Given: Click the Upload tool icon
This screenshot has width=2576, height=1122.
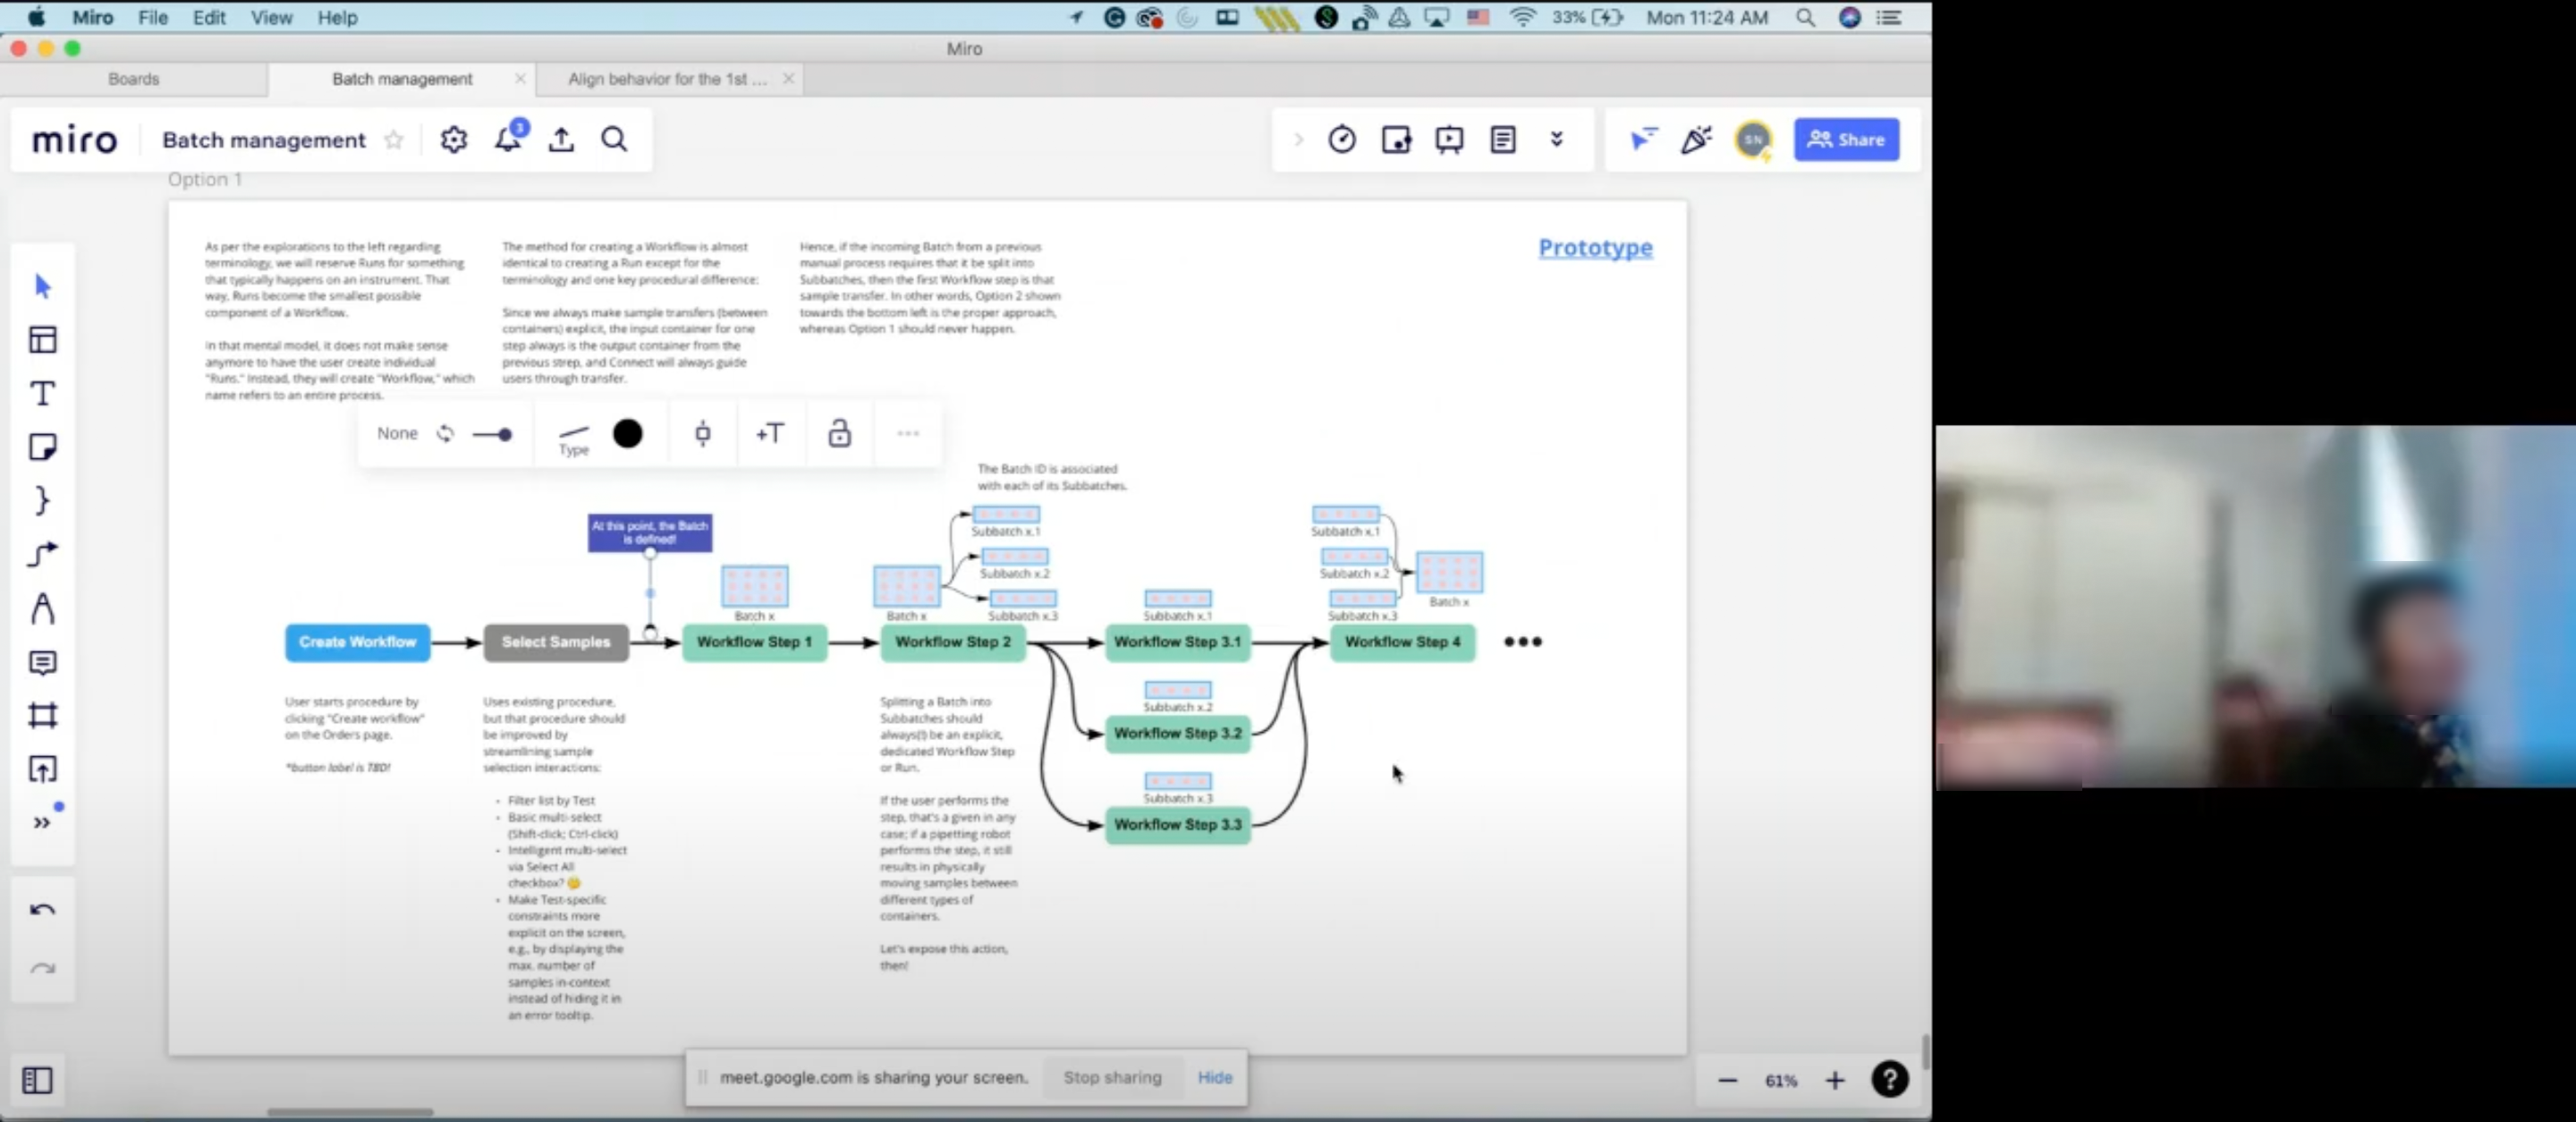Looking at the screenshot, I should (x=42, y=769).
